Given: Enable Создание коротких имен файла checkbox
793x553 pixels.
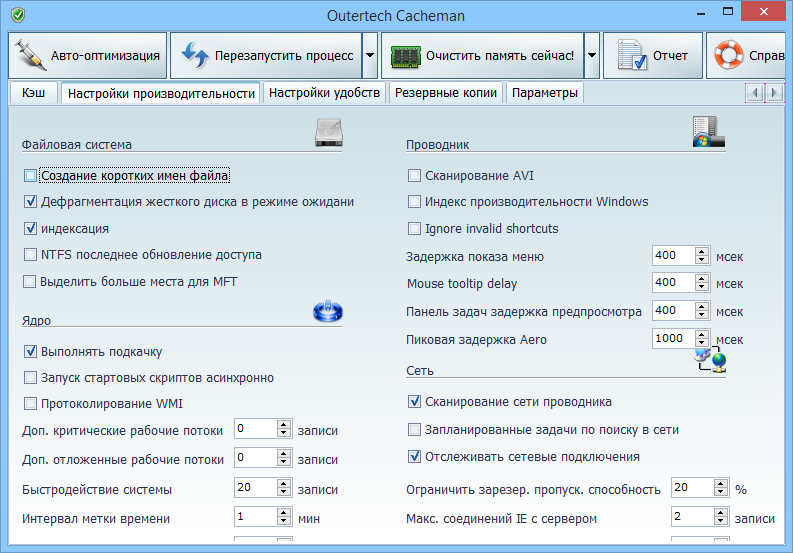Looking at the screenshot, I should coord(30,176).
